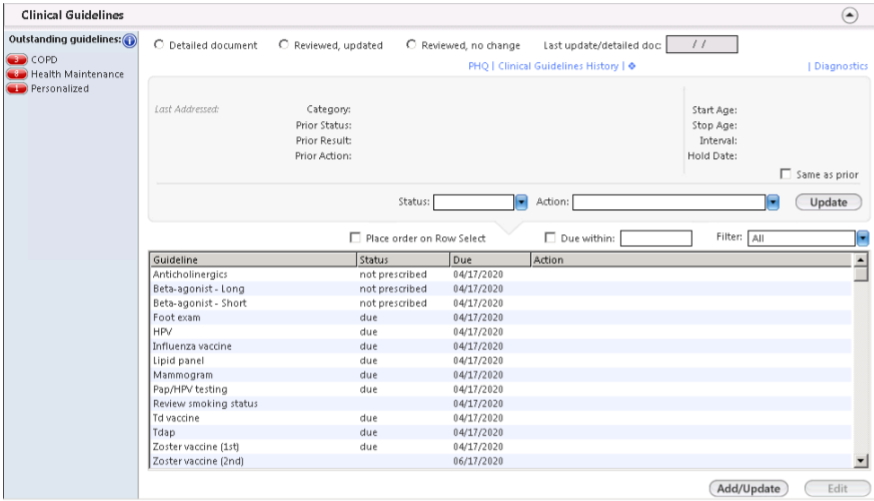Select the Td vaccine row
Screen dimensions: 874x501
pyautogui.click(x=501, y=418)
